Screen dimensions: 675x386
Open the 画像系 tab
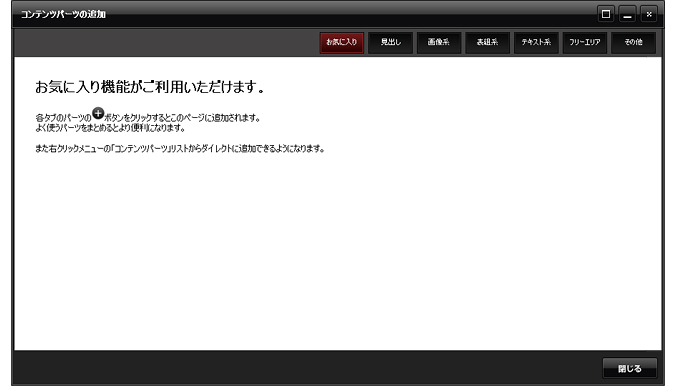(x=439, y=42)
